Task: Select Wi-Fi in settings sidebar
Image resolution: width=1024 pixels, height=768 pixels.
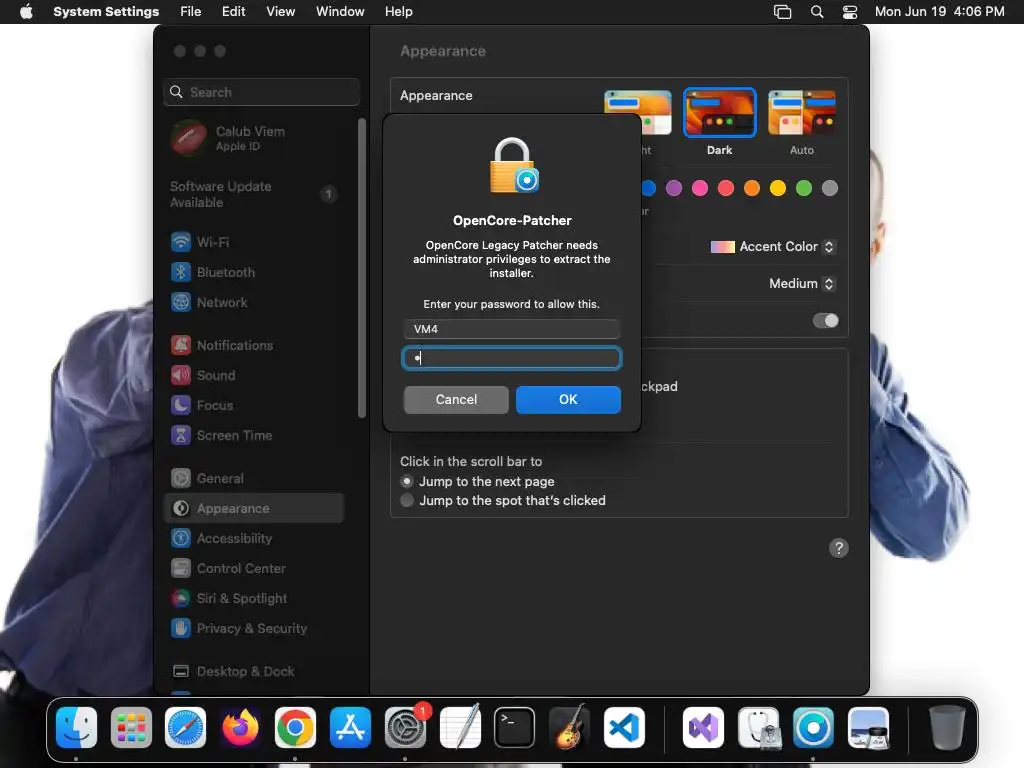Action: [254, 242]
